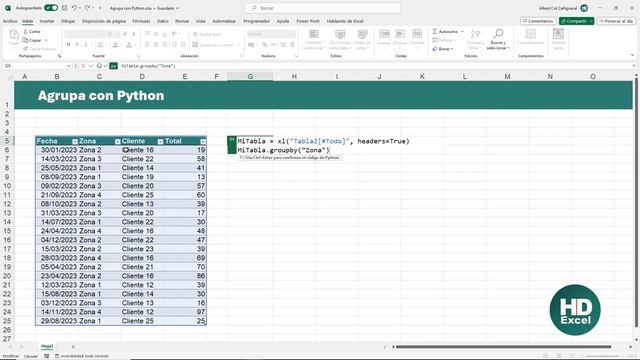This screenshot has height=360, width=640.
Task: Toggle the Autoguardado switch
Action: 51,8
